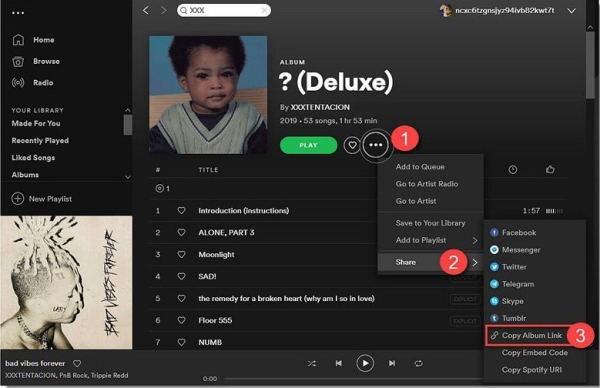Viewport: 600px width, 388px height.
Task: Toggle repeat mode
Action: [419, 364]
